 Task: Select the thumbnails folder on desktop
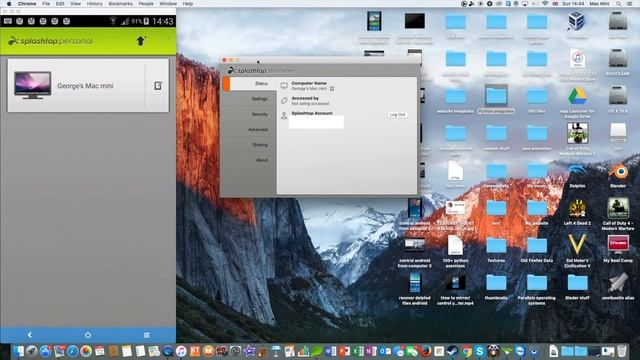[x=496, y=284]
